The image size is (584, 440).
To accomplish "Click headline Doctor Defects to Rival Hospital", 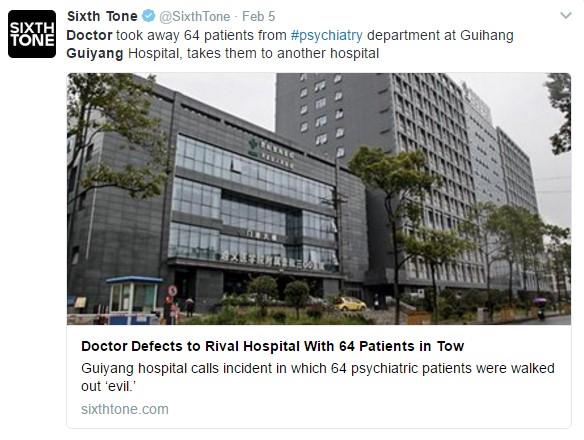I will coord(272,346).
